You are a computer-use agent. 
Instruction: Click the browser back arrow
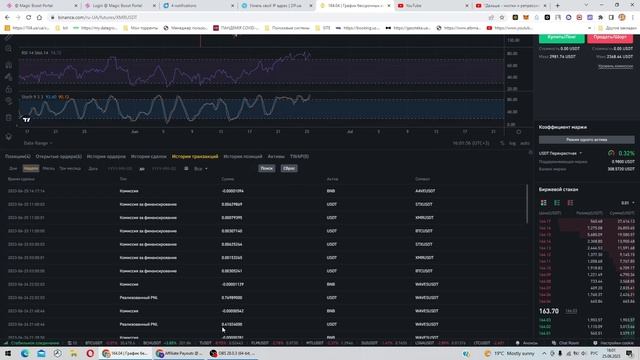(x=7, y=18)
